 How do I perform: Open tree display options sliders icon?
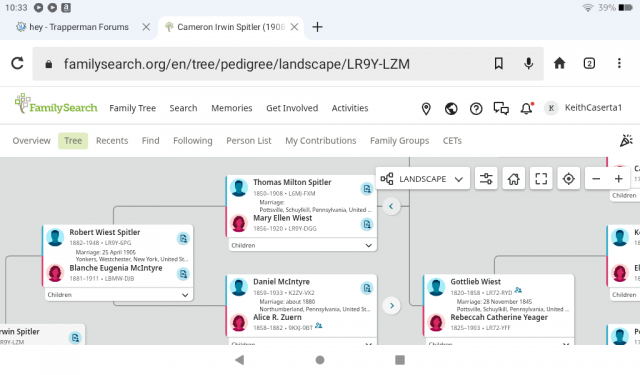486,179
